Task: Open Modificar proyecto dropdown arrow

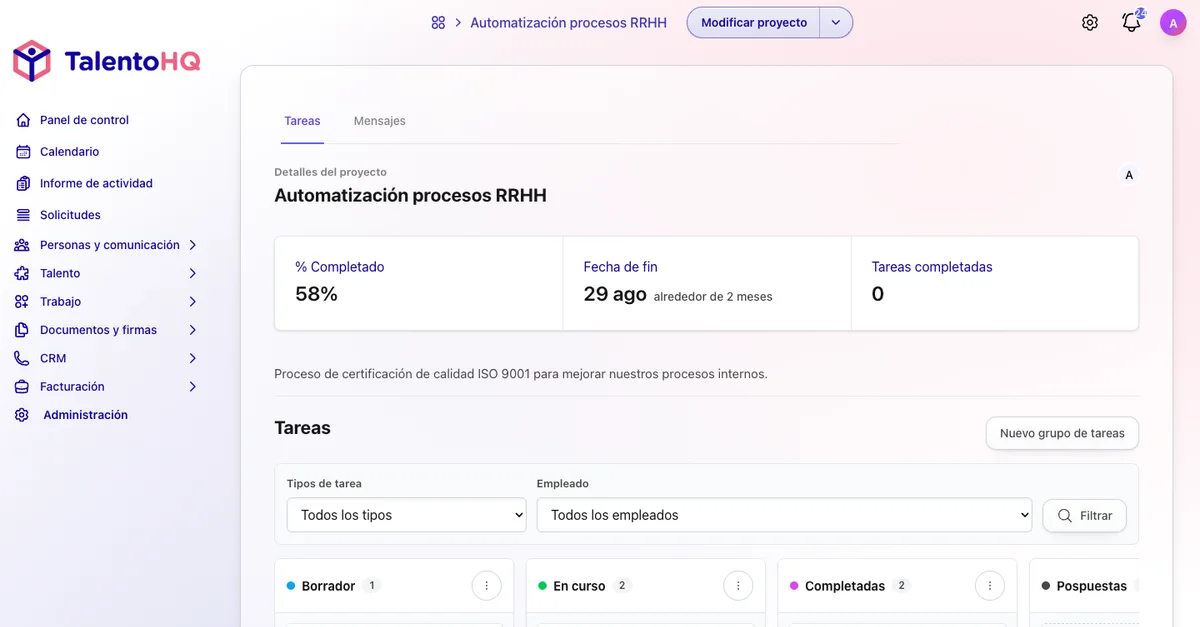Action: tap(836, 23)
